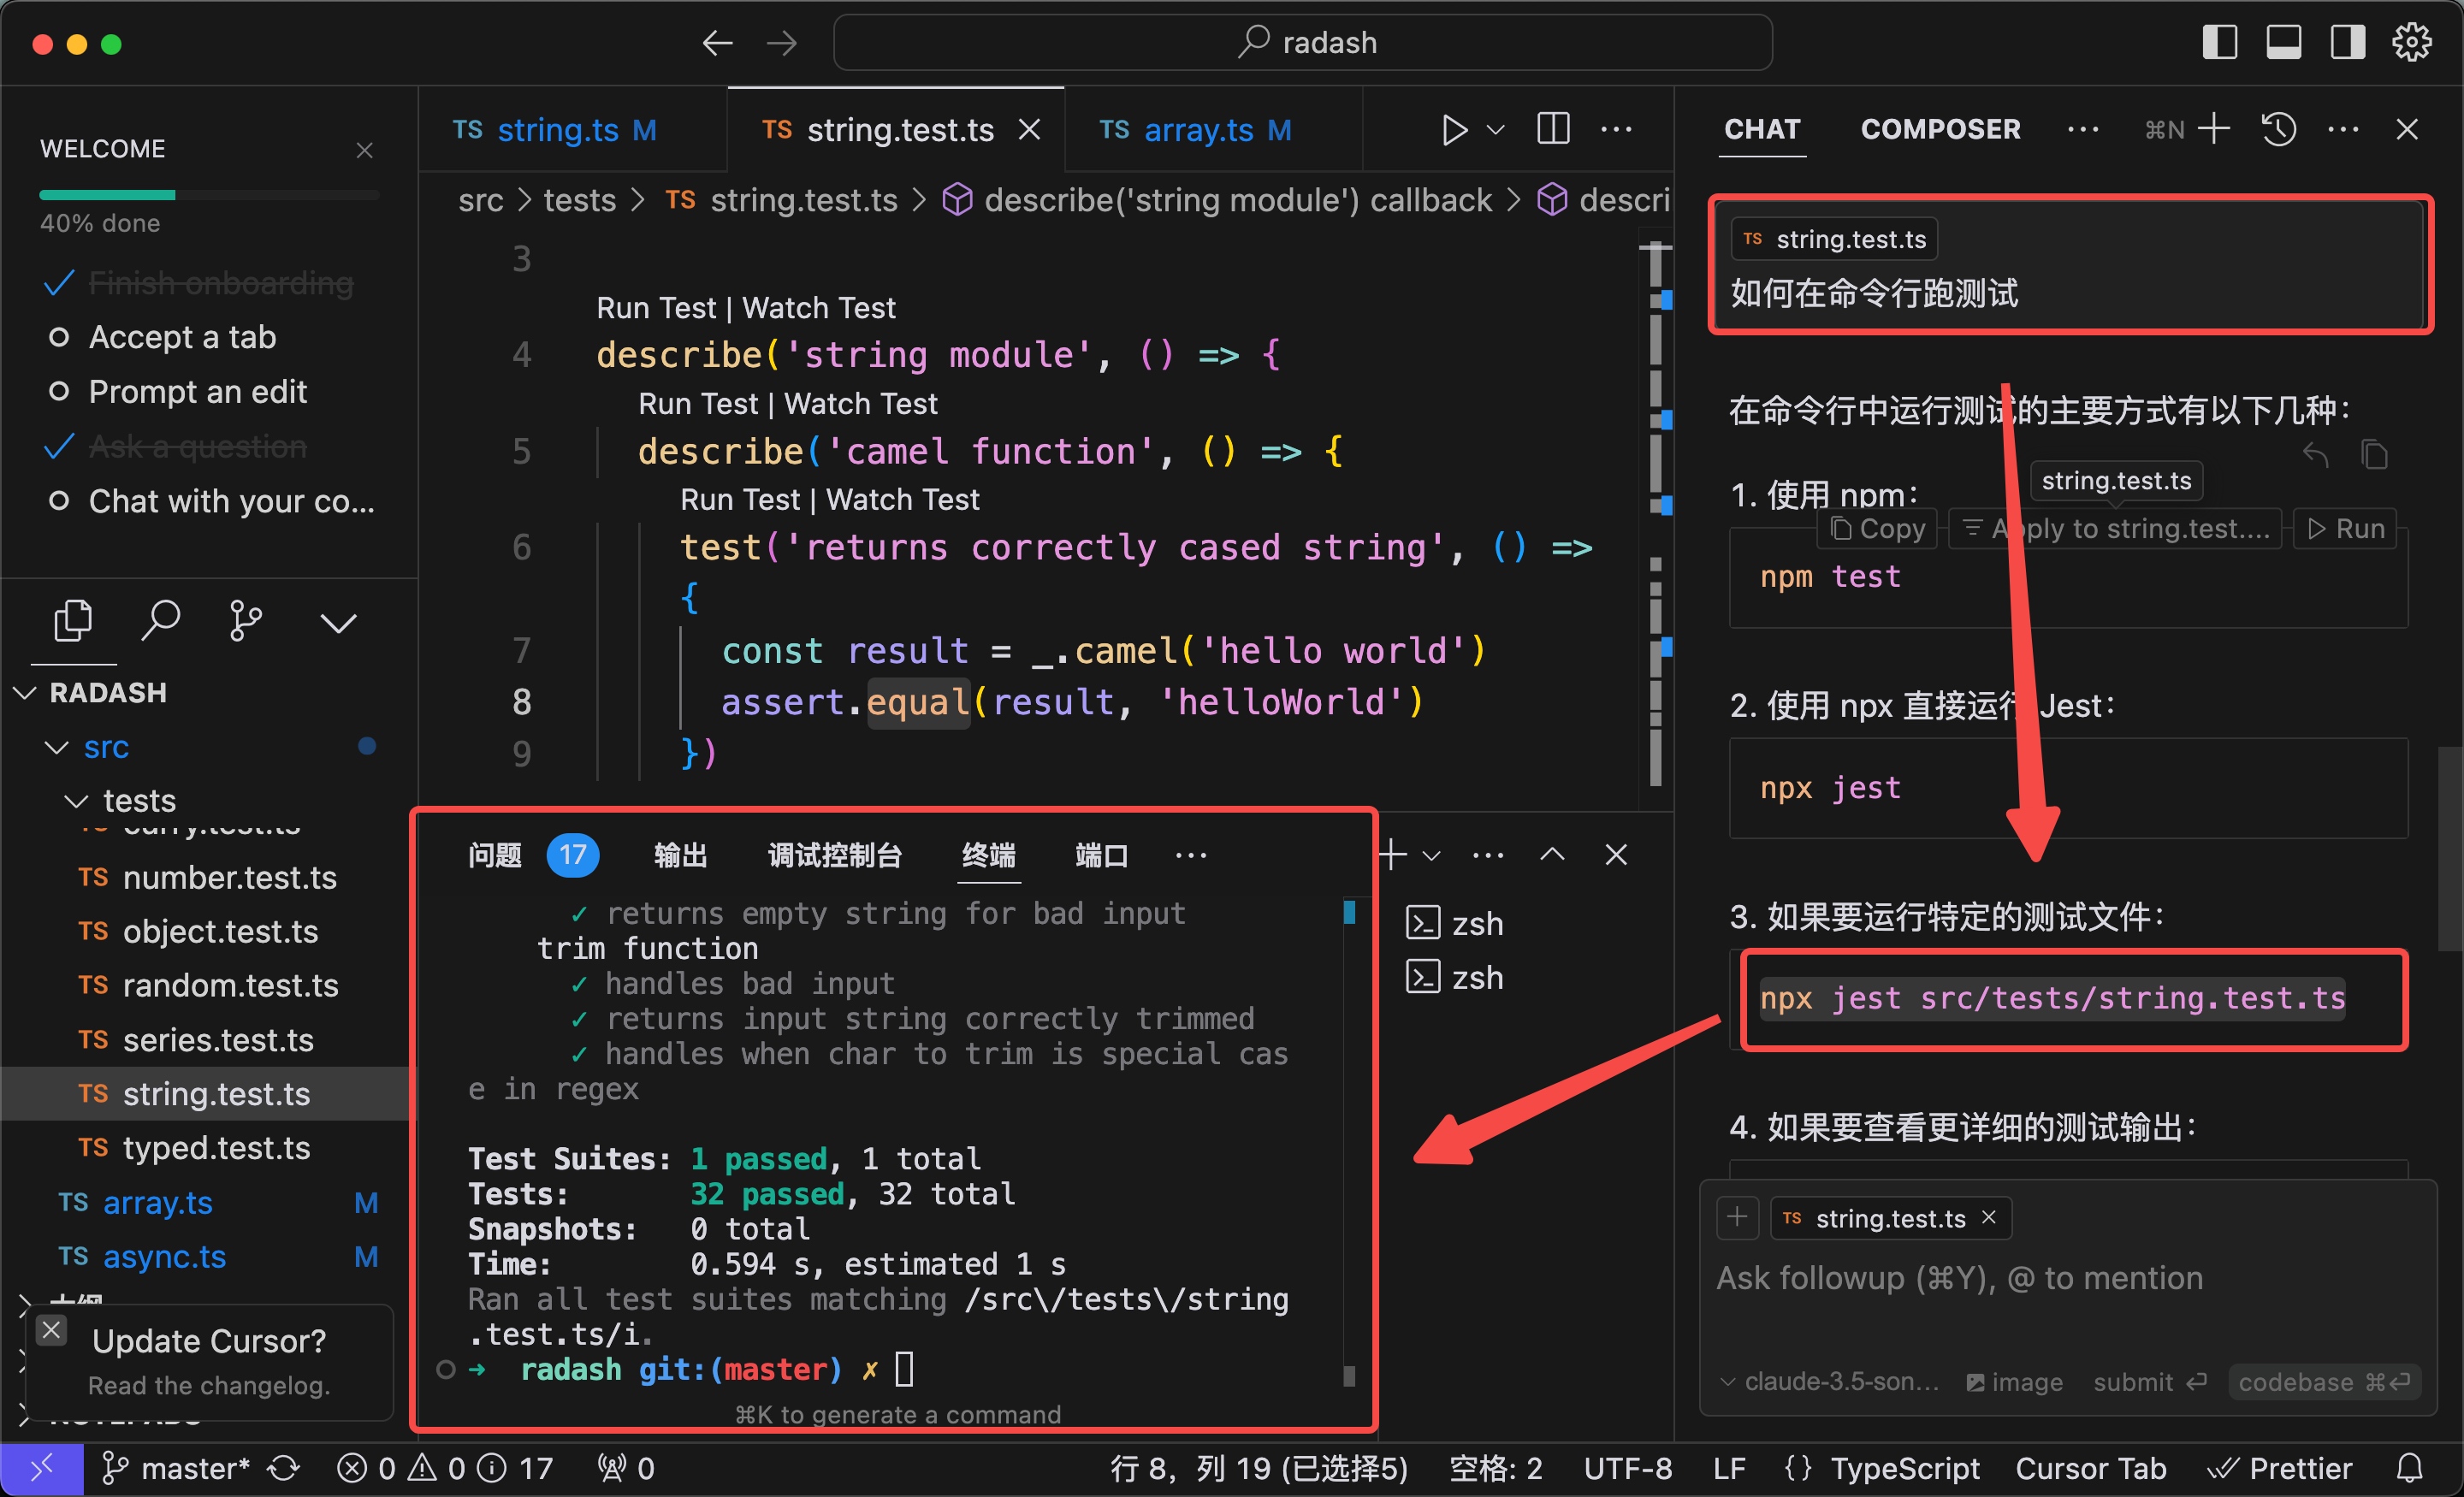Close the Welcome onboarding panel
The image size is (2464, 1497).
click(364, 150)
